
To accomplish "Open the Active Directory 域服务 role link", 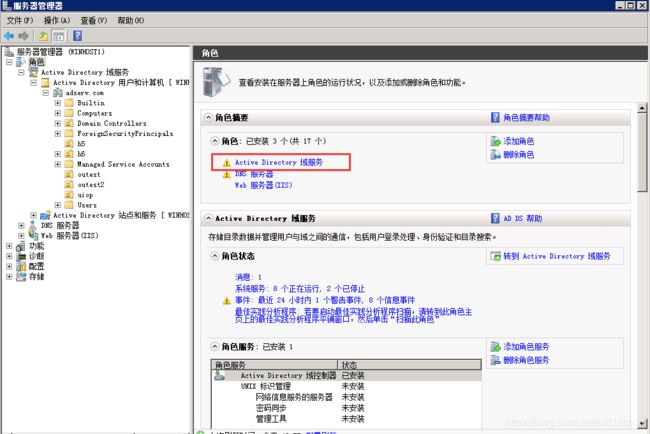I will [x=279, y=162].
